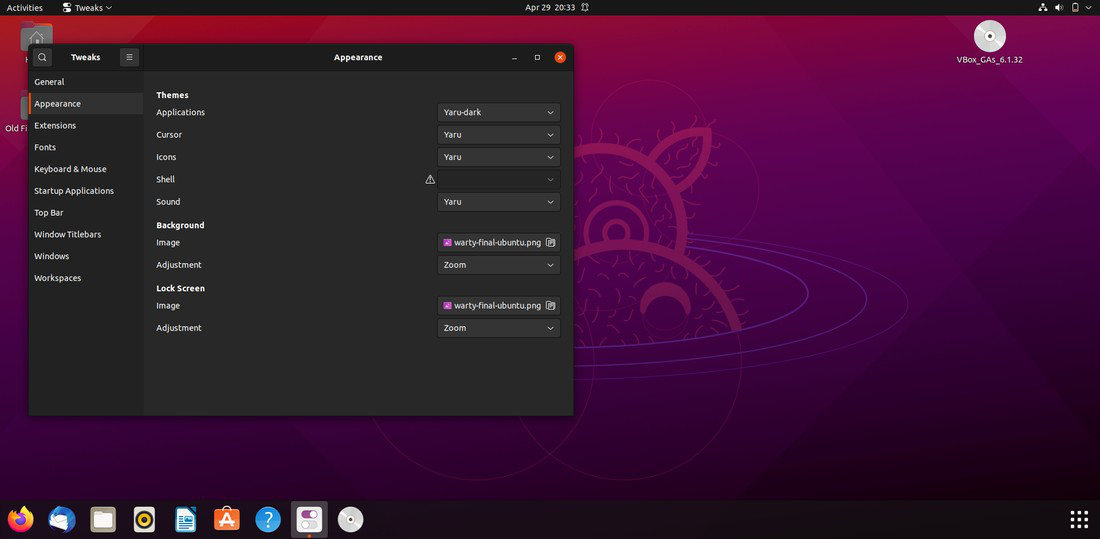Image resolution: width=1100 pixels, height=539 pixels.
Task: Open Activities overview in top bar
Action: pyautogui.click(x=25, y=7)
